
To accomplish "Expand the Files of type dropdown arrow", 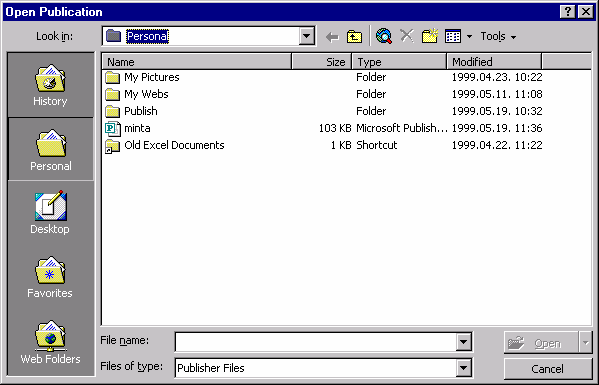I will coord(463,368).
